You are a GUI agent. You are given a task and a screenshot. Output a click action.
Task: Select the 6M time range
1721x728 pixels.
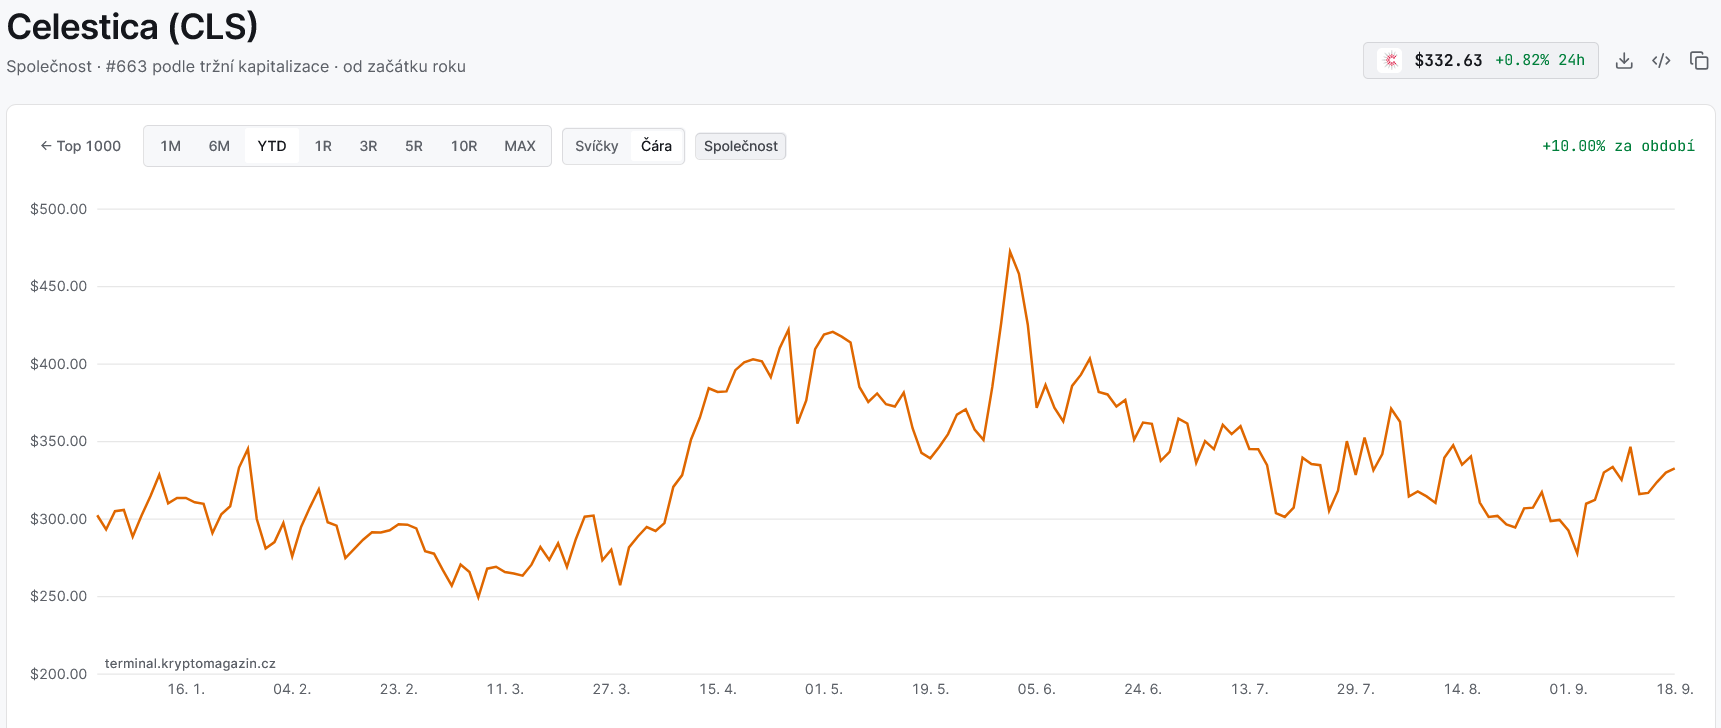(219, 146)
